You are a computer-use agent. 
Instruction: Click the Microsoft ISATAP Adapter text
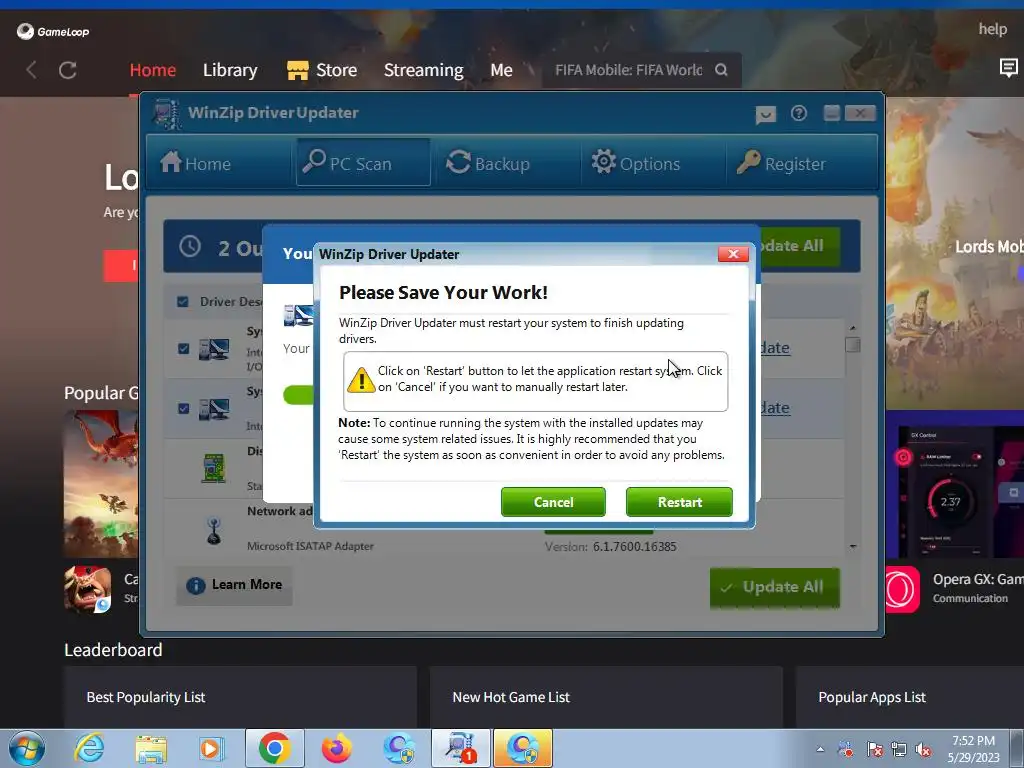click(310, 546)
